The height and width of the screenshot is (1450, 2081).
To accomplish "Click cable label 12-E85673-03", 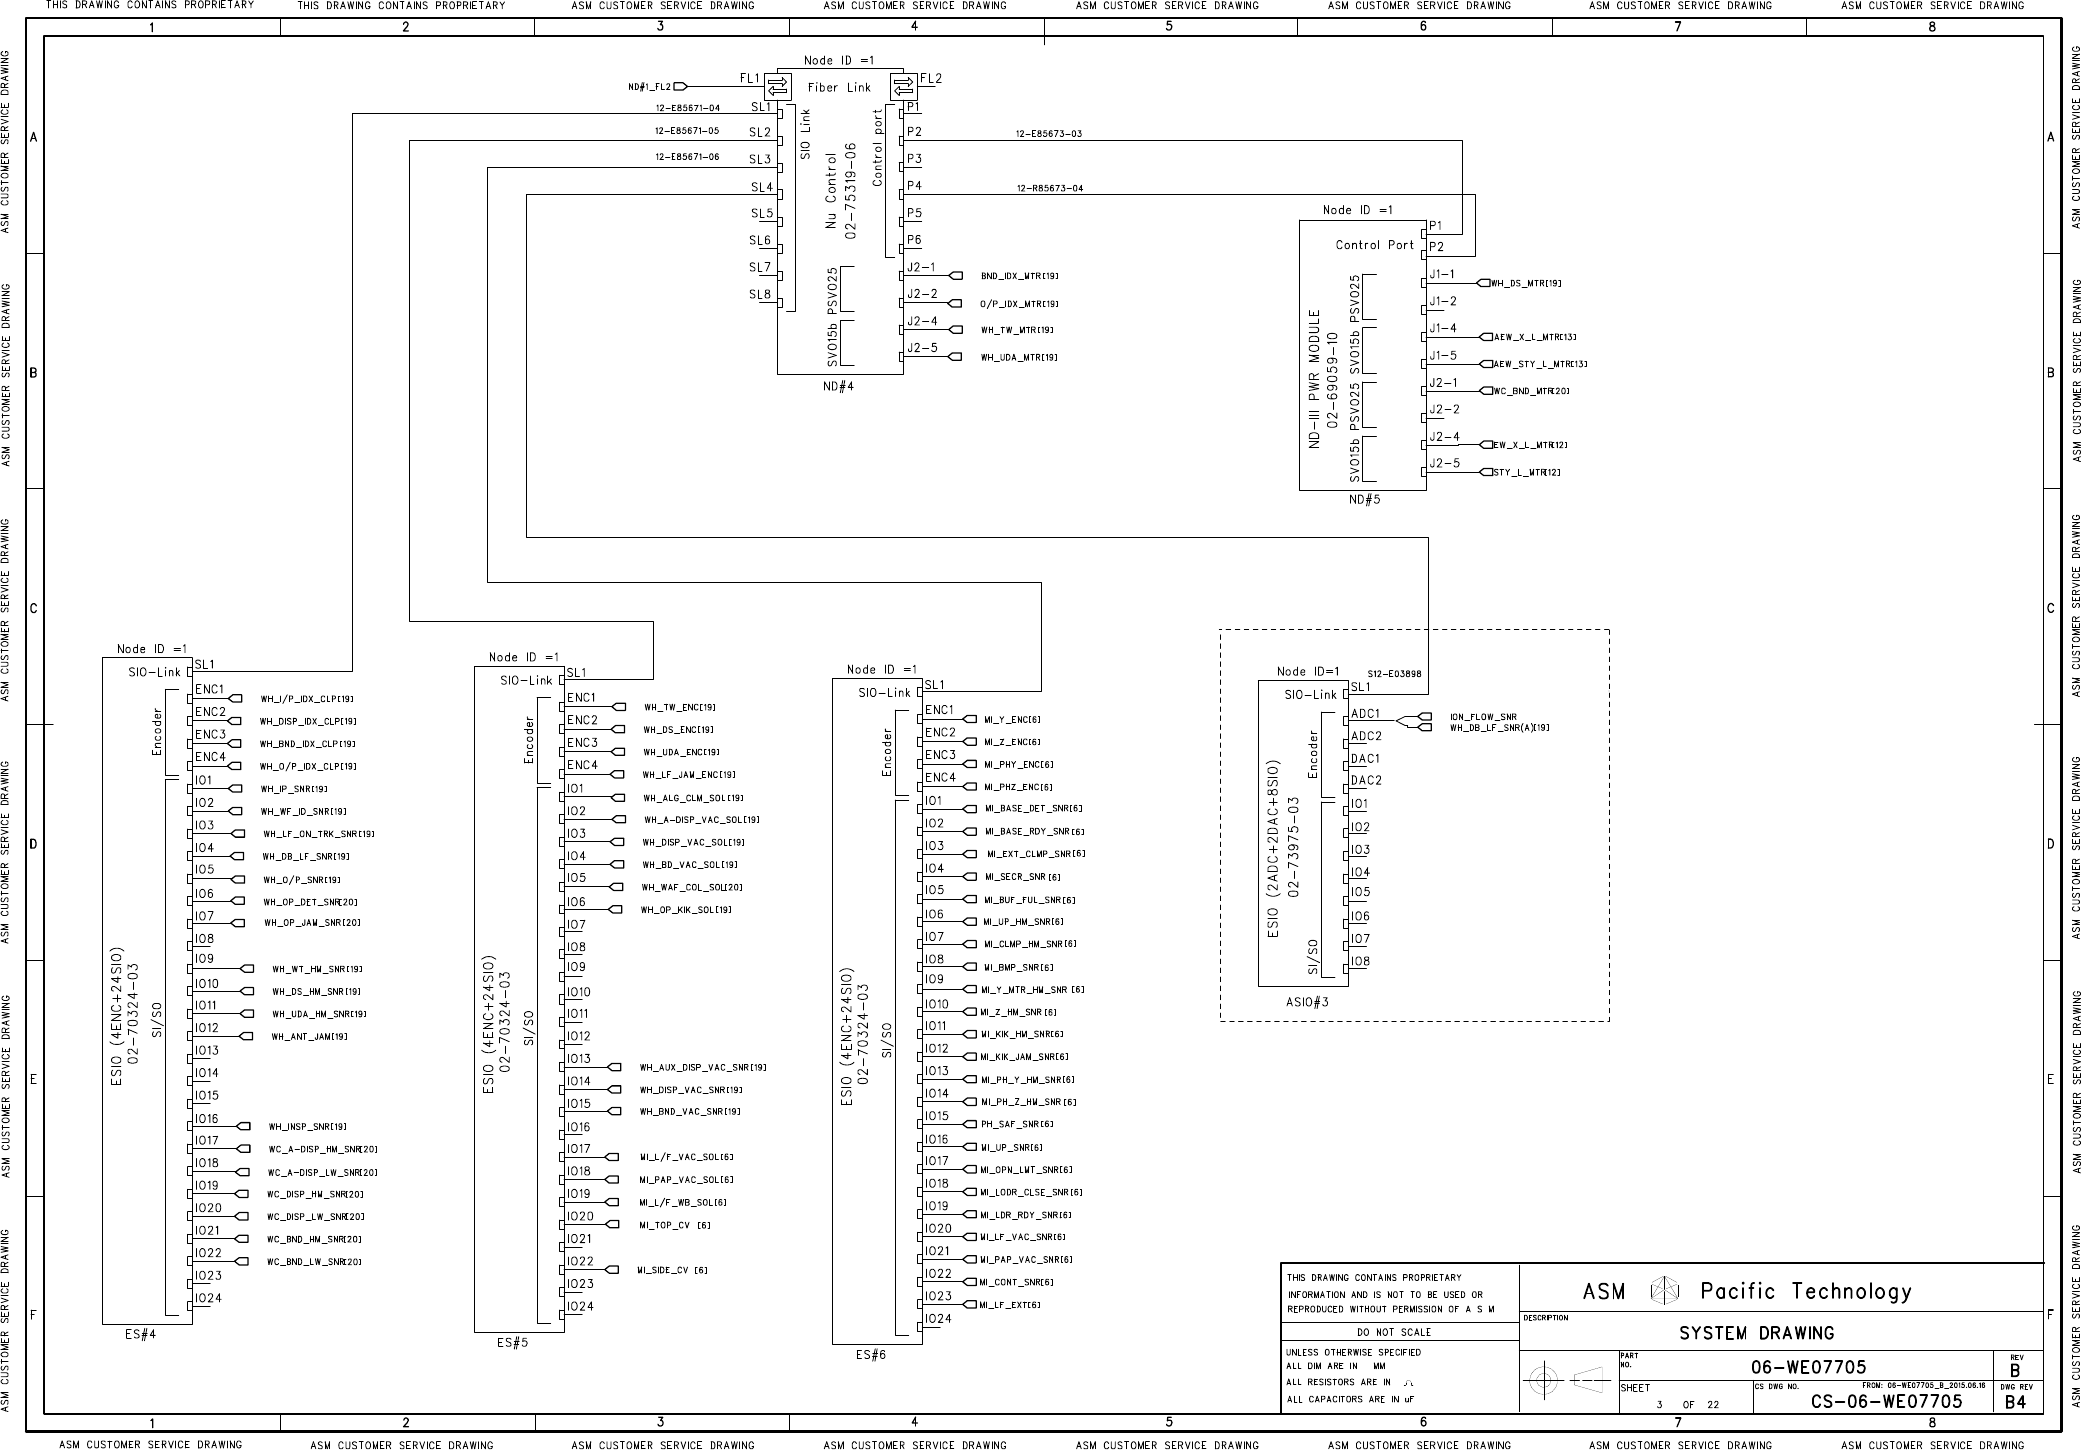I will tap(1048, 134).
